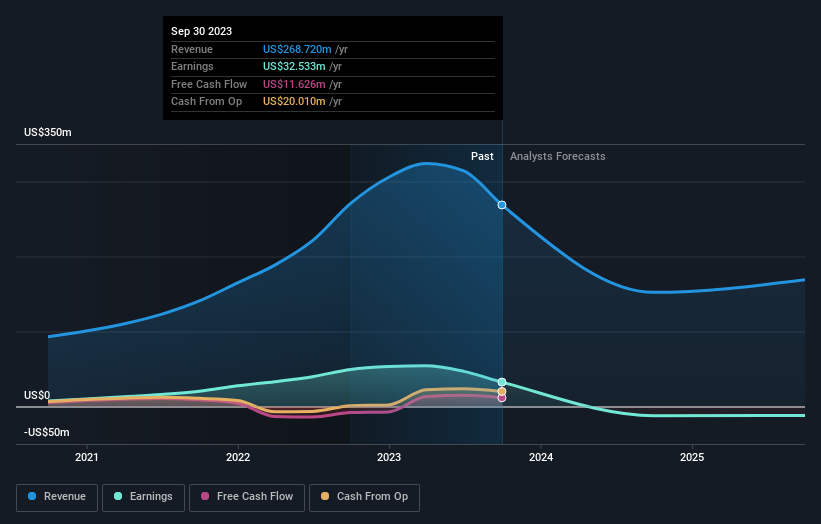Click the blue Revenue data point marker
This screenshot has width=821, height=524.
tap(502, 205)
